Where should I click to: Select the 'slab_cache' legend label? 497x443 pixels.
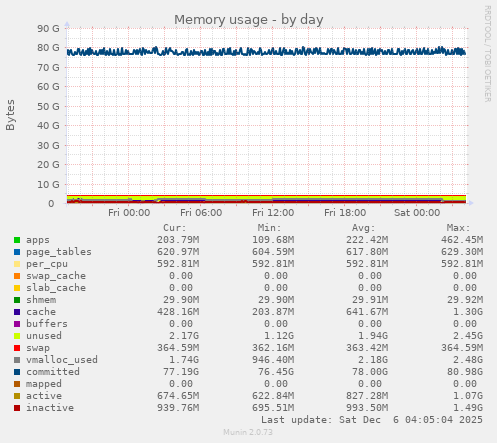tap(56, 288)
